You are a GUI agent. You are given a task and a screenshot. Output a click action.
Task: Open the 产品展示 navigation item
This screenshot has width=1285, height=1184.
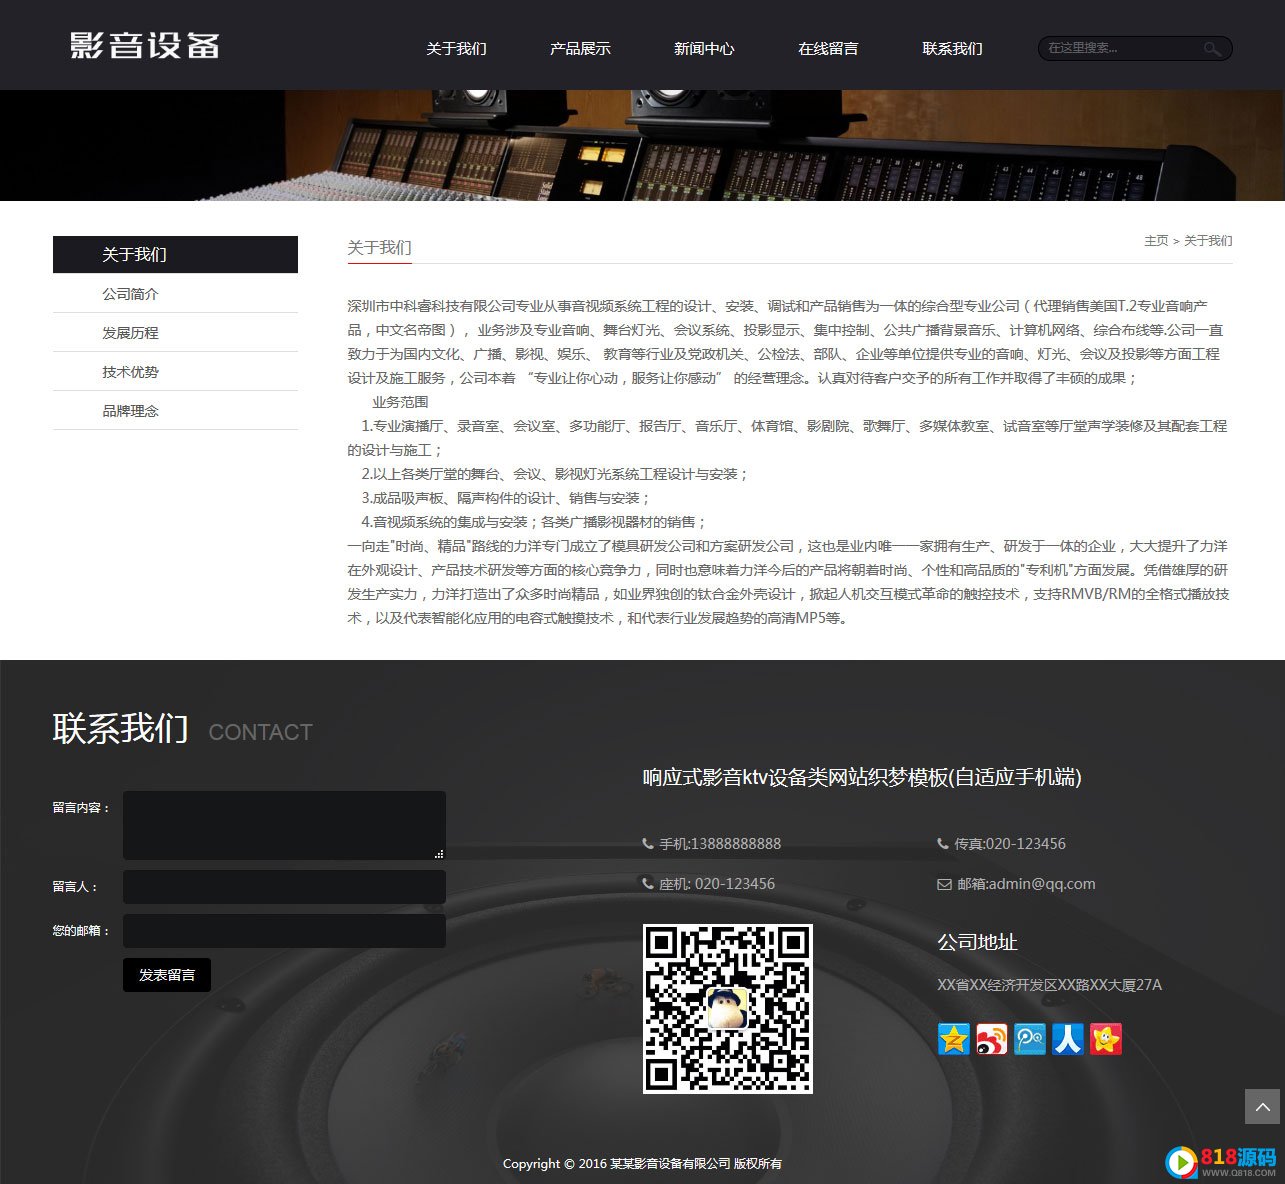[580, 48]
